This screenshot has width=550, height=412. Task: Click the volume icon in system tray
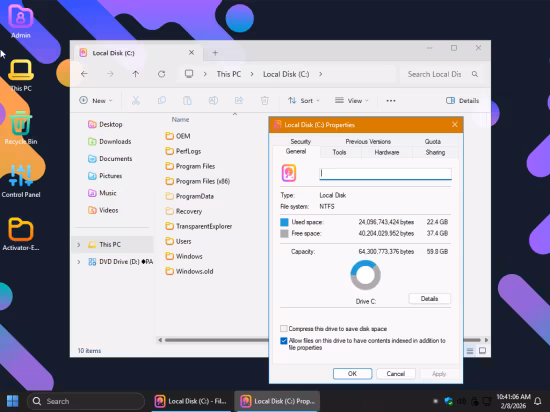(462, 401)
